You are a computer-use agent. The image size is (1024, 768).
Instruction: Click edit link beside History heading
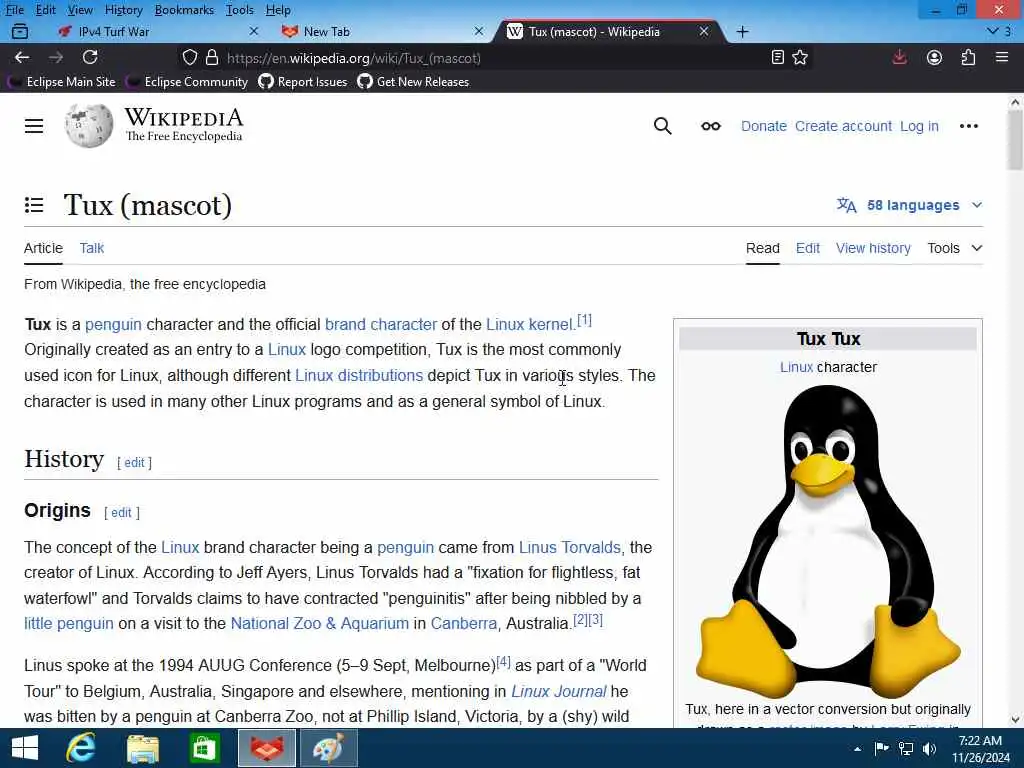tap(134, 463)
